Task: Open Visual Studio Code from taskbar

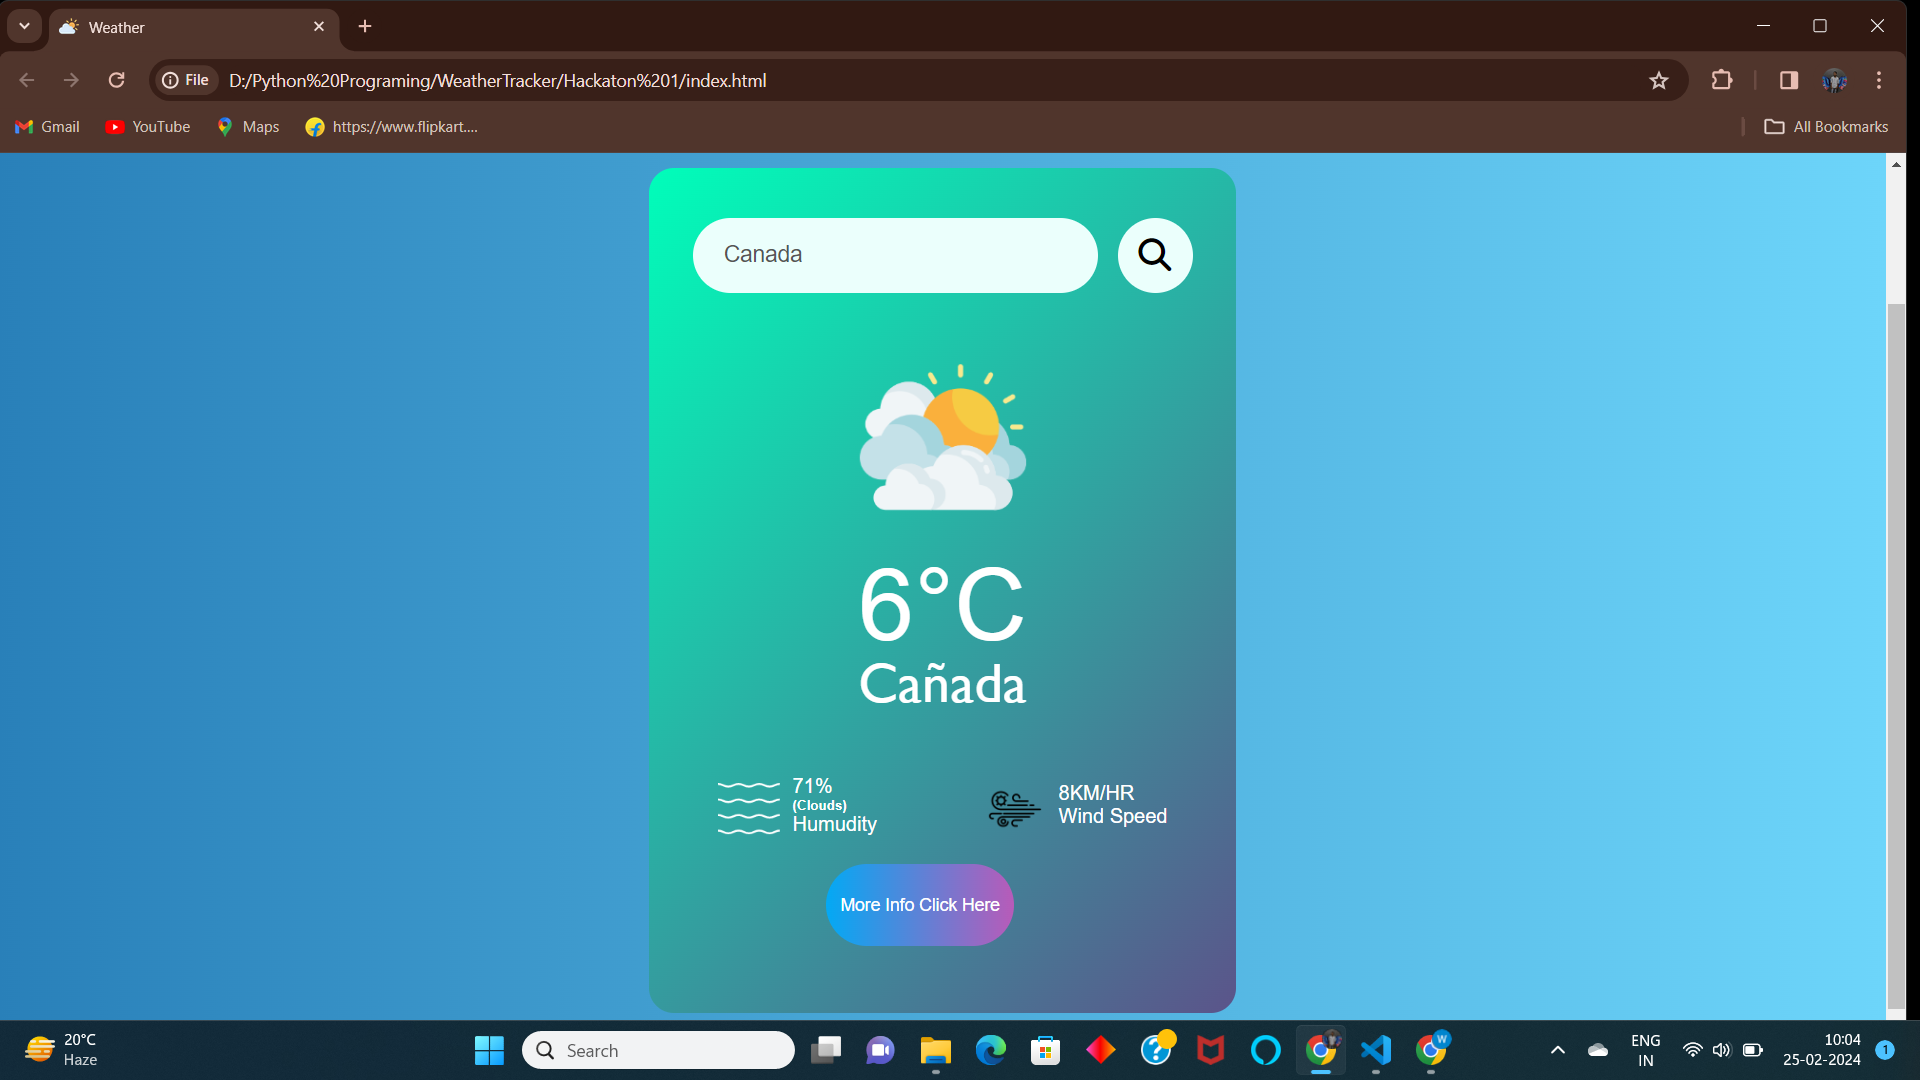Action: (1376, 1050)
